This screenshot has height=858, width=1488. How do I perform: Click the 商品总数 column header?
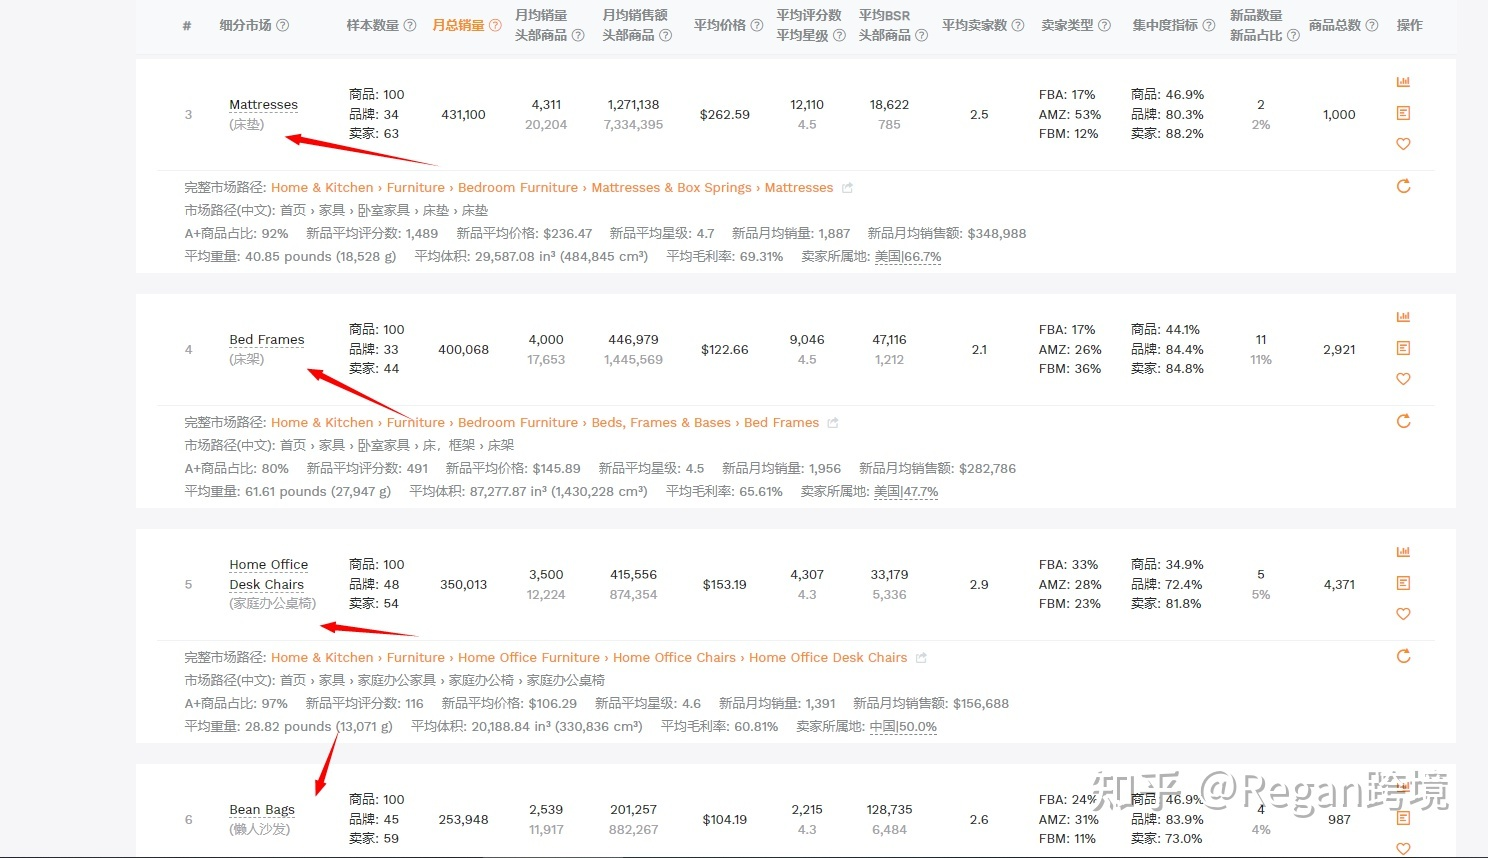click(x=1335, y=25)
